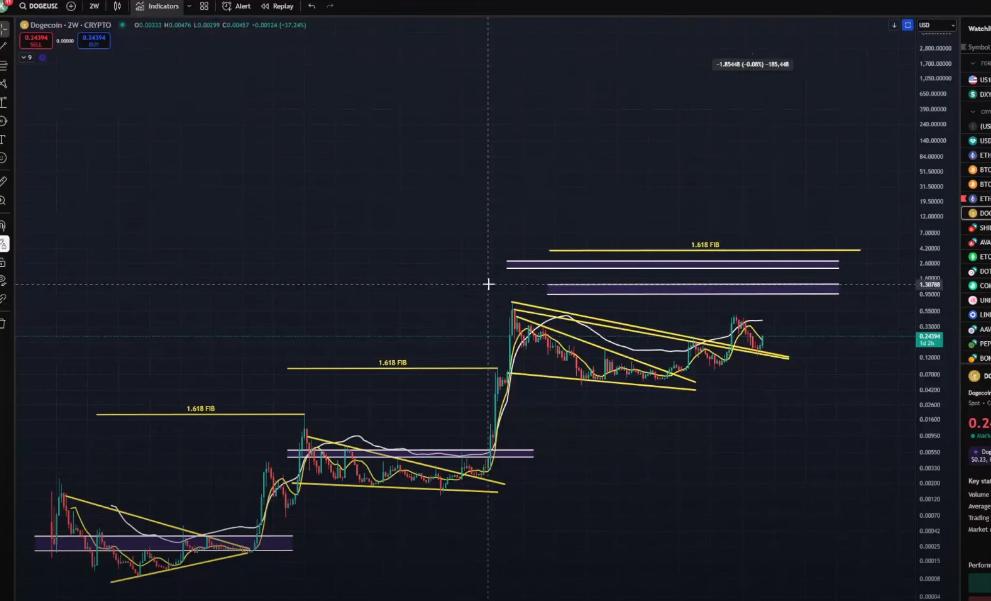Collapse the first watchlist section chevron
This screenshot has height=601, width=991.
click(974, 63)
